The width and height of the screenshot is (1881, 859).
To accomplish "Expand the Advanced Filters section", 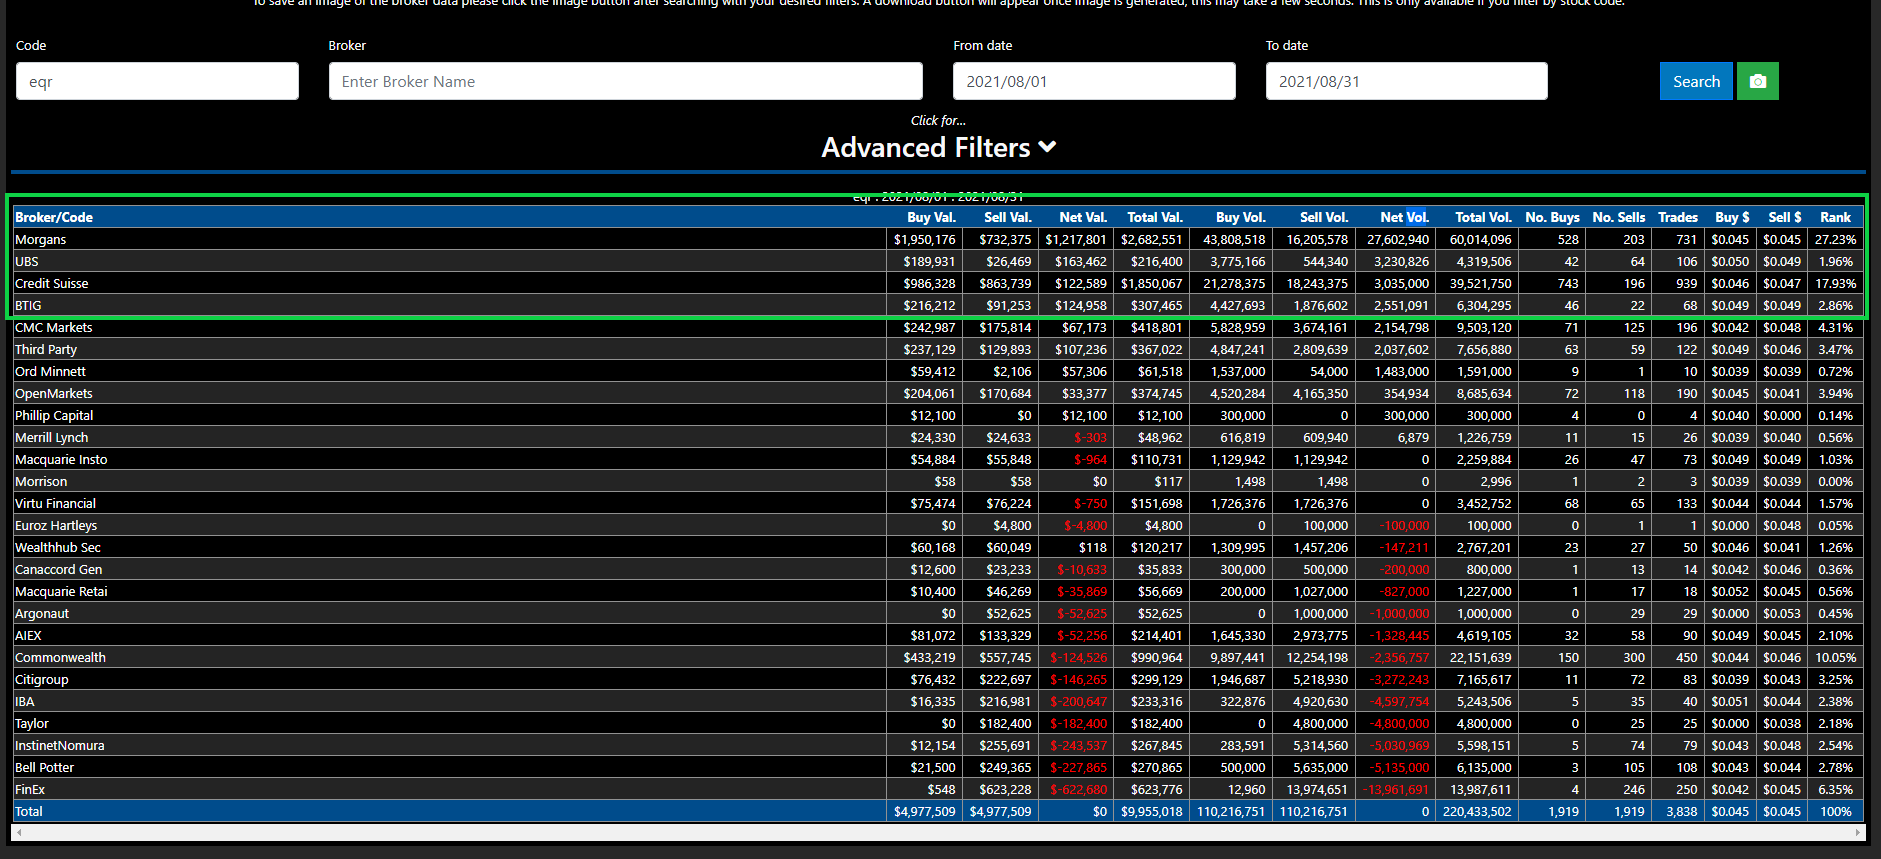I will pos(938,147).
